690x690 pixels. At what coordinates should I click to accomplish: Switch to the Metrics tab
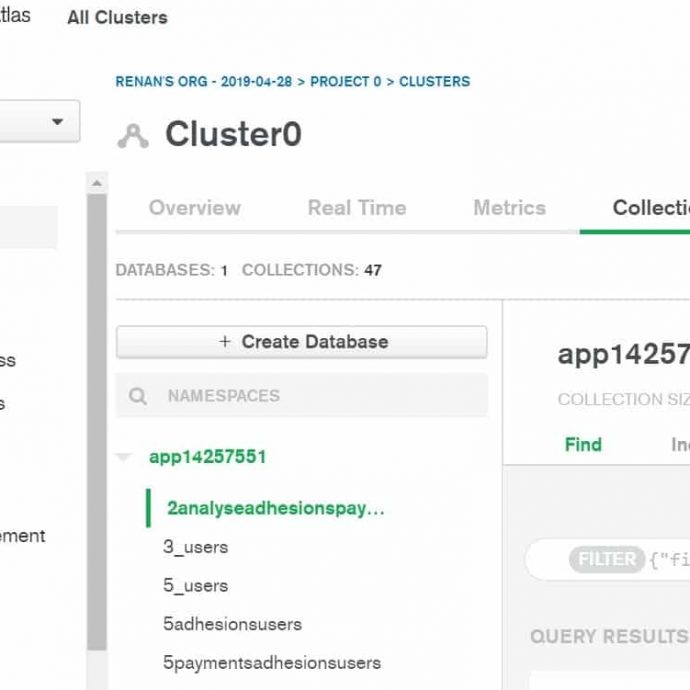point(510,208)
